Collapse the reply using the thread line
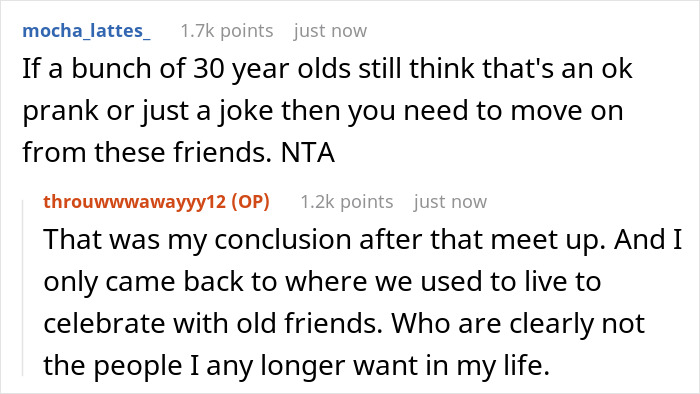 coord(23,288)
